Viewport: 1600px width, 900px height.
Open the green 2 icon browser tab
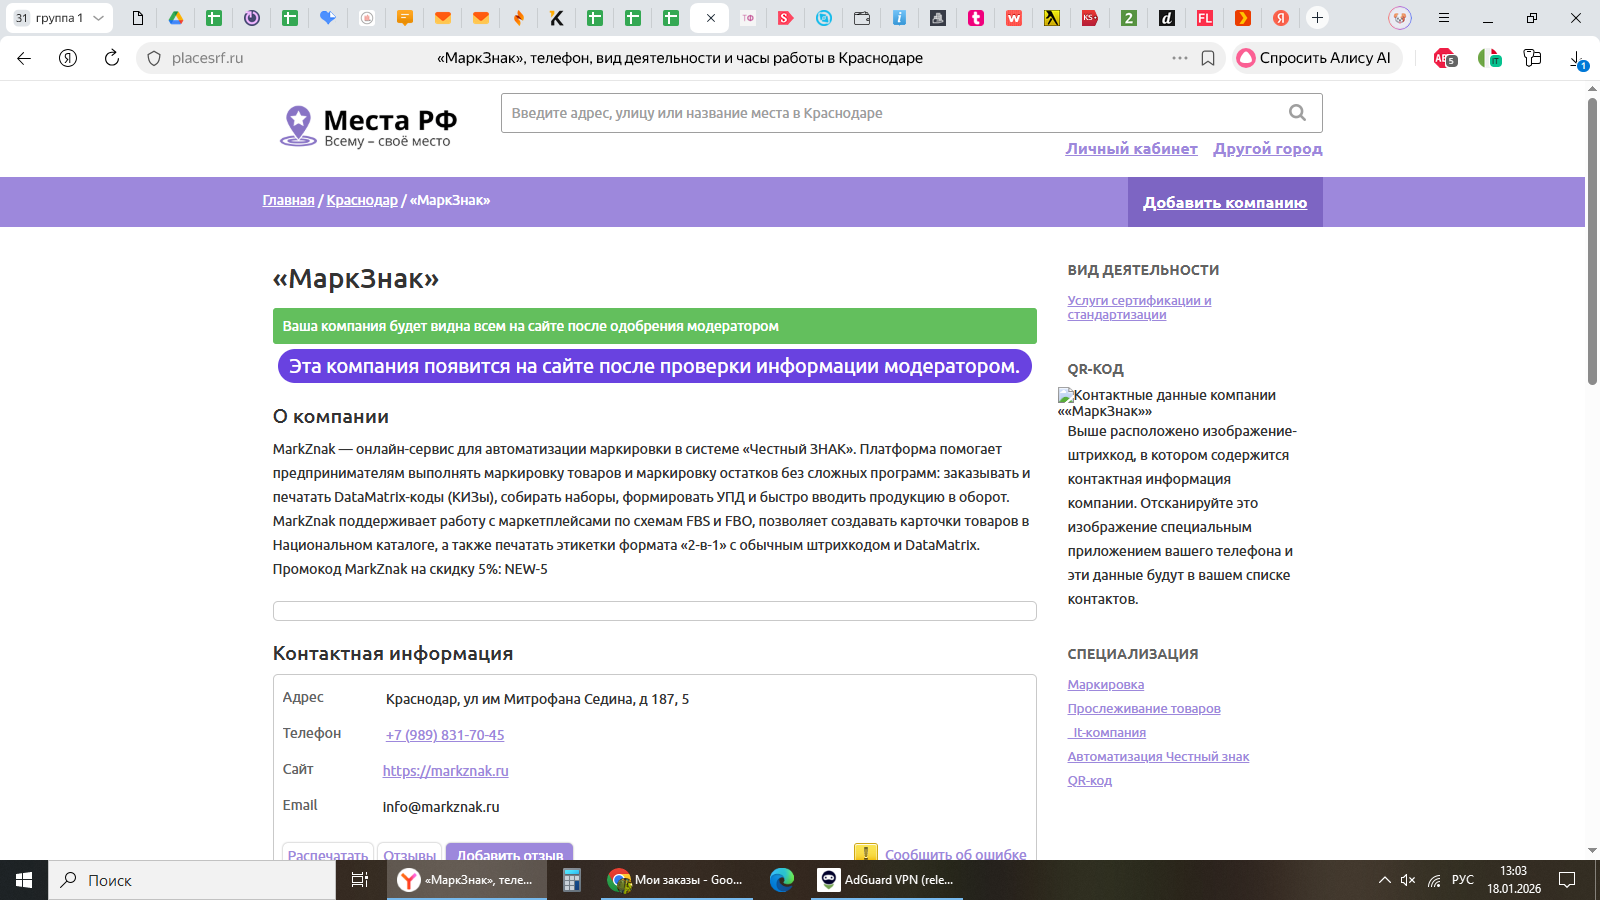tap(1128, 18)
